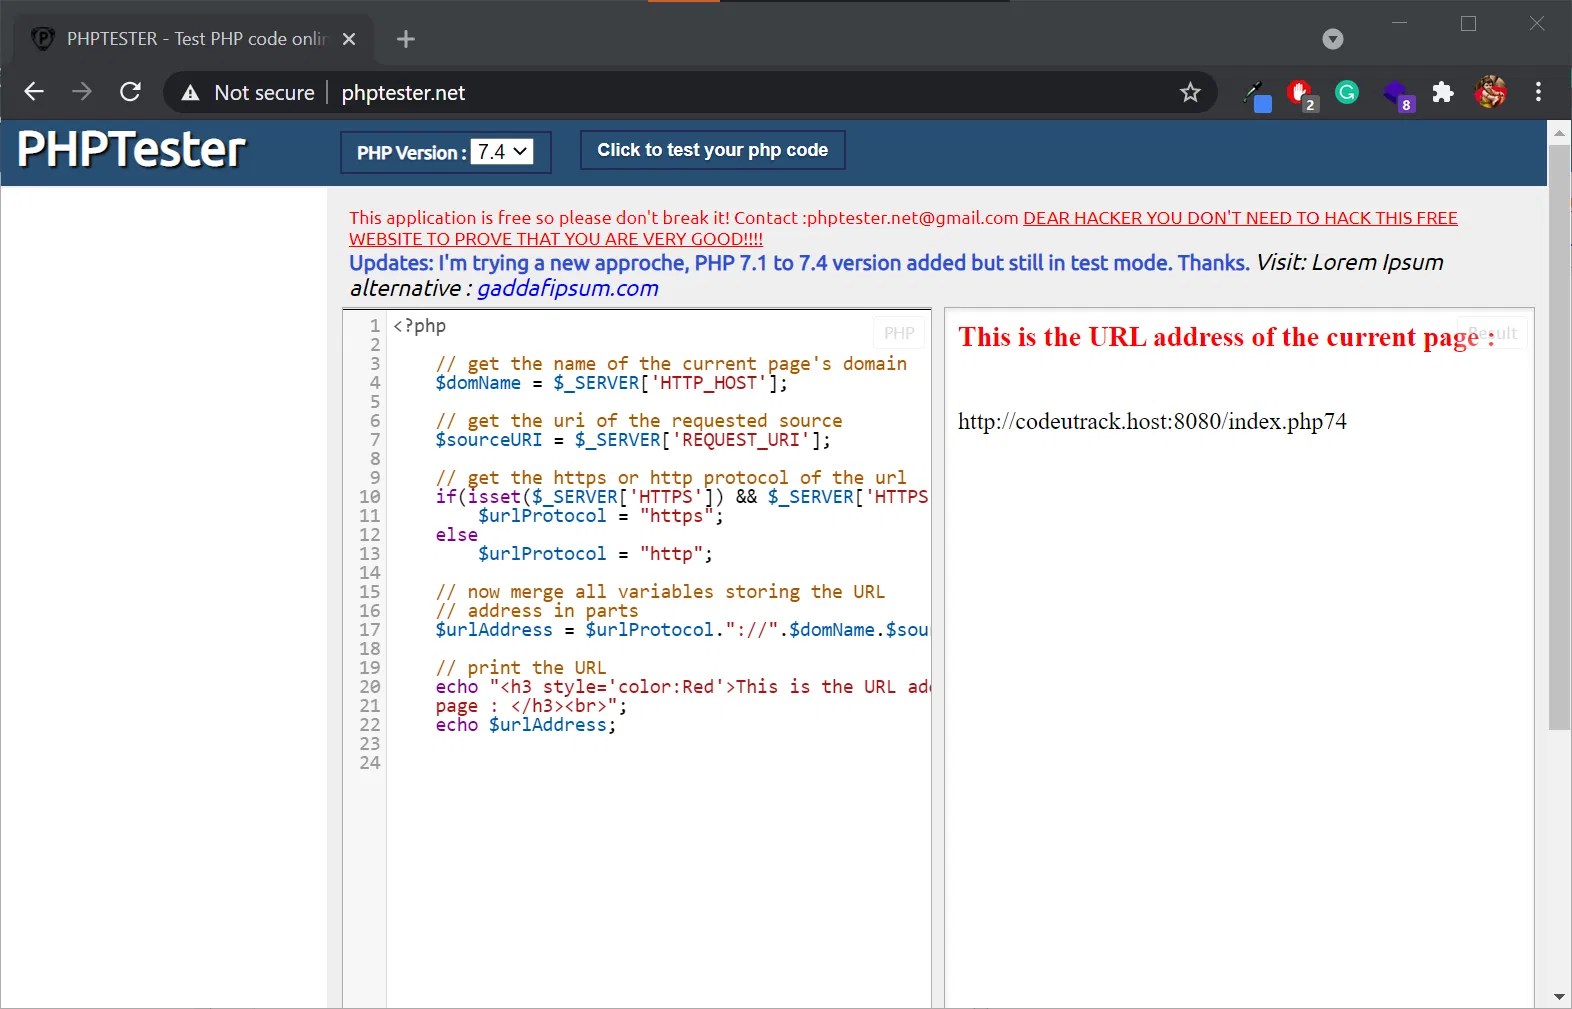The height and width of the screenshot is (1009, 1572).
Task: Click the line '$urlProtocol = "http";'
Action: [x=595, y=554]
